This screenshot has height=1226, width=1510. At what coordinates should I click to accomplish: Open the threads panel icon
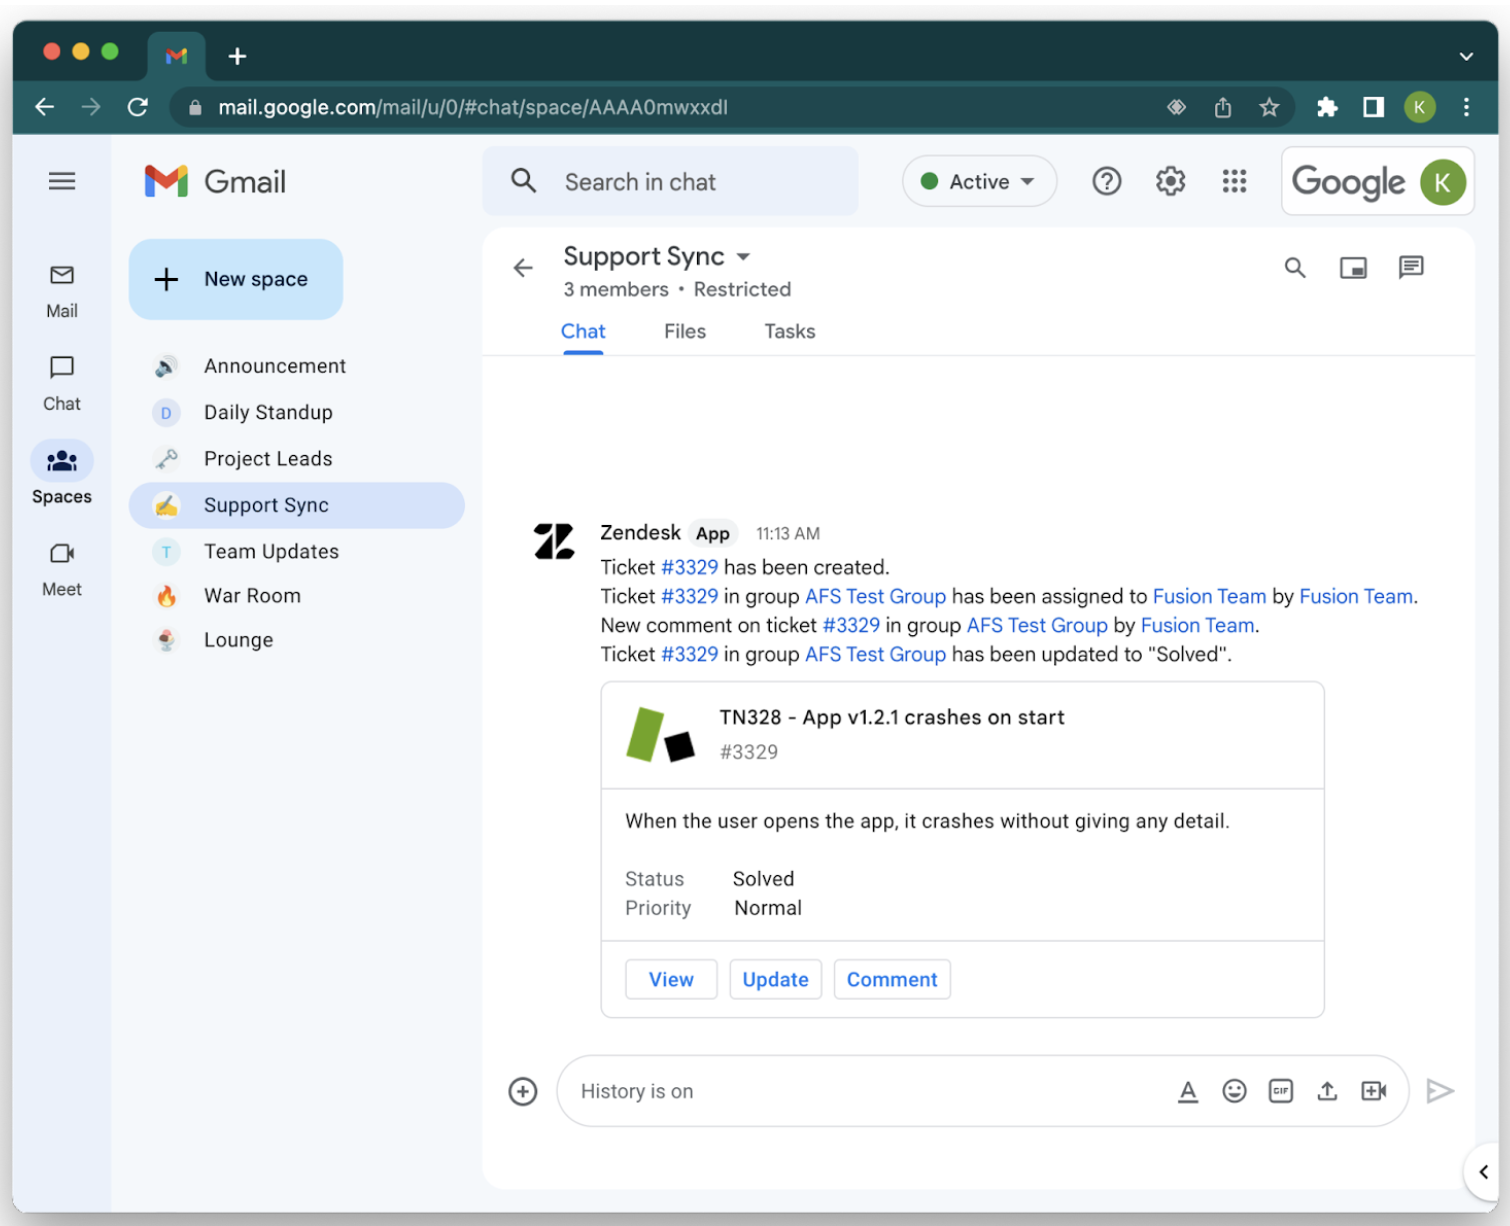1411,267
